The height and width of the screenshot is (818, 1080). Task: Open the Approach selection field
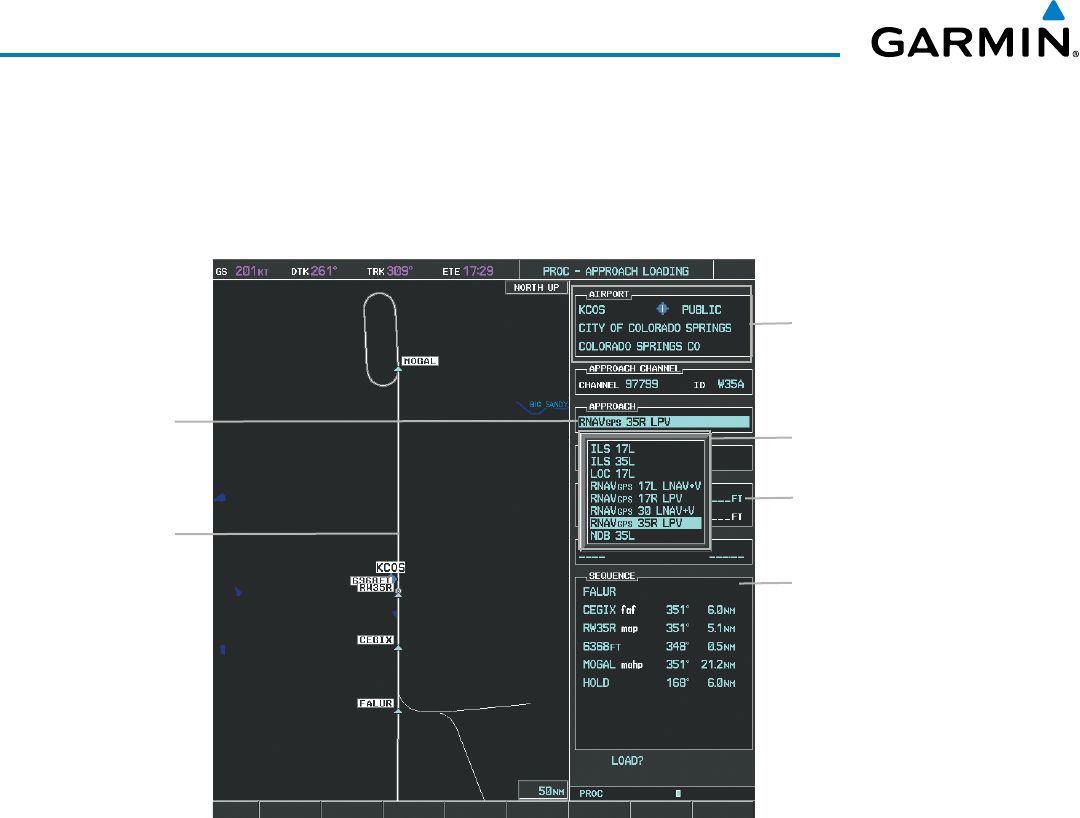(x=663, y=422)
